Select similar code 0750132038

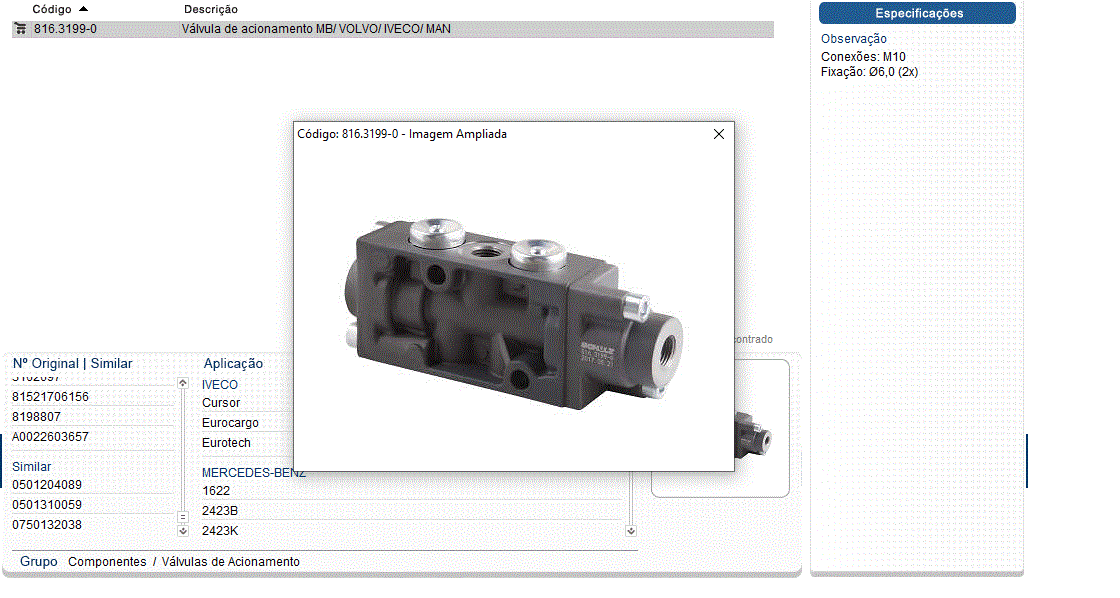click(47, 525)
